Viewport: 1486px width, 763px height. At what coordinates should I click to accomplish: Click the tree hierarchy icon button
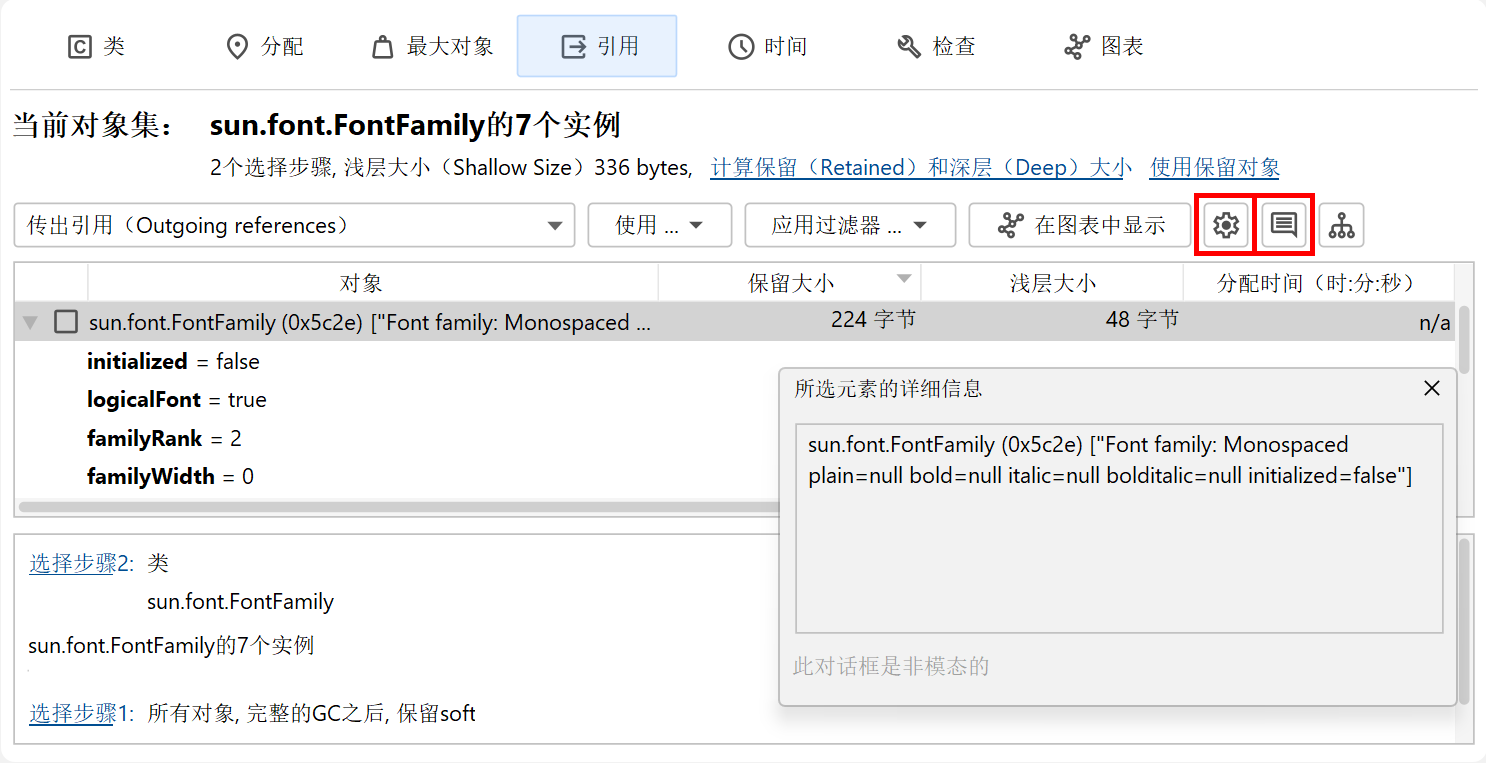pyautogui.click(x=1341, y=226)
